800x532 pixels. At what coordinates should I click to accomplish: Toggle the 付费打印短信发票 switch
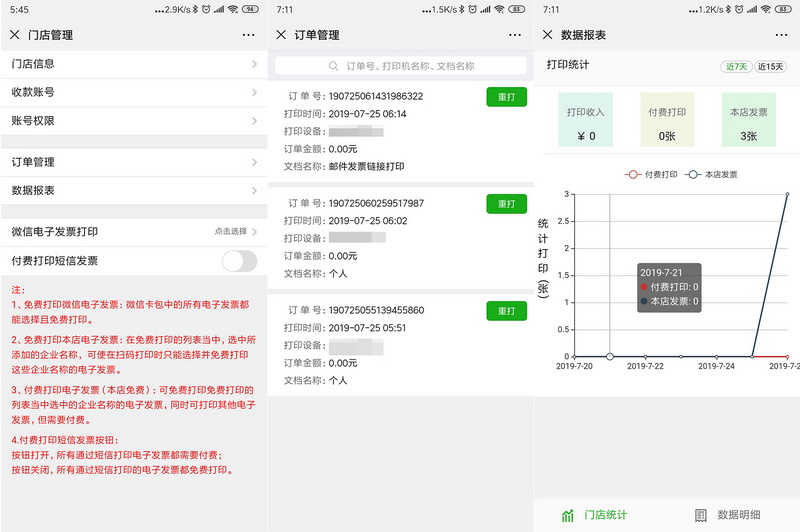point(239,261)
